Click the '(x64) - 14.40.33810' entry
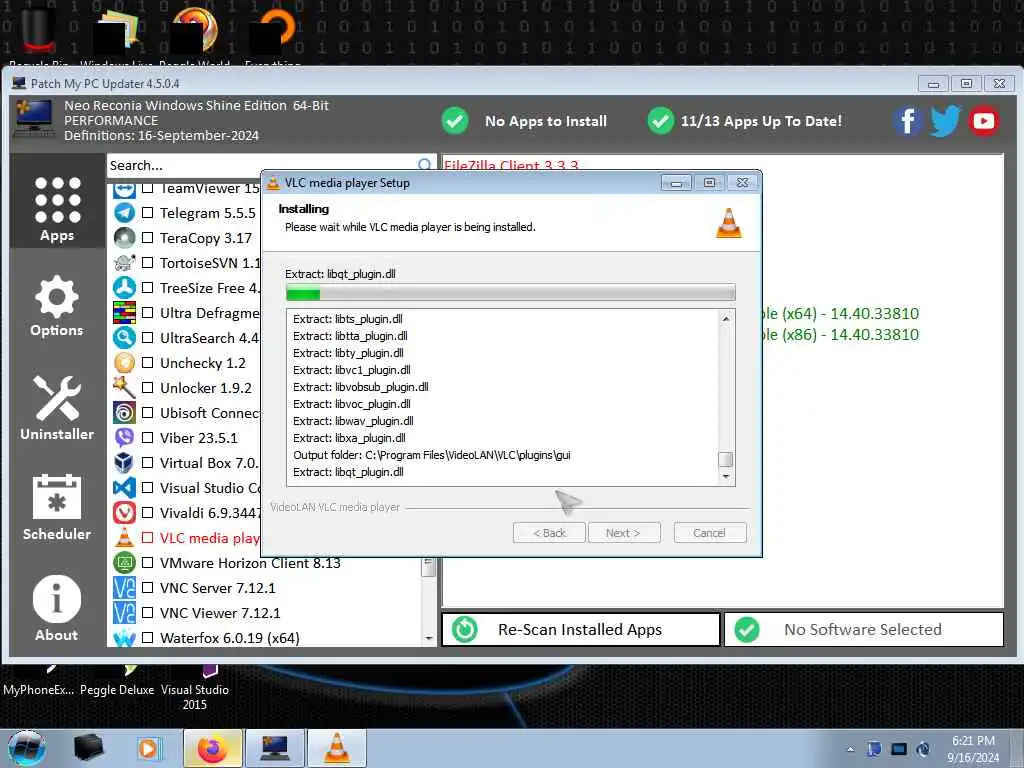Screen dimensions: 1024x768 839,313
